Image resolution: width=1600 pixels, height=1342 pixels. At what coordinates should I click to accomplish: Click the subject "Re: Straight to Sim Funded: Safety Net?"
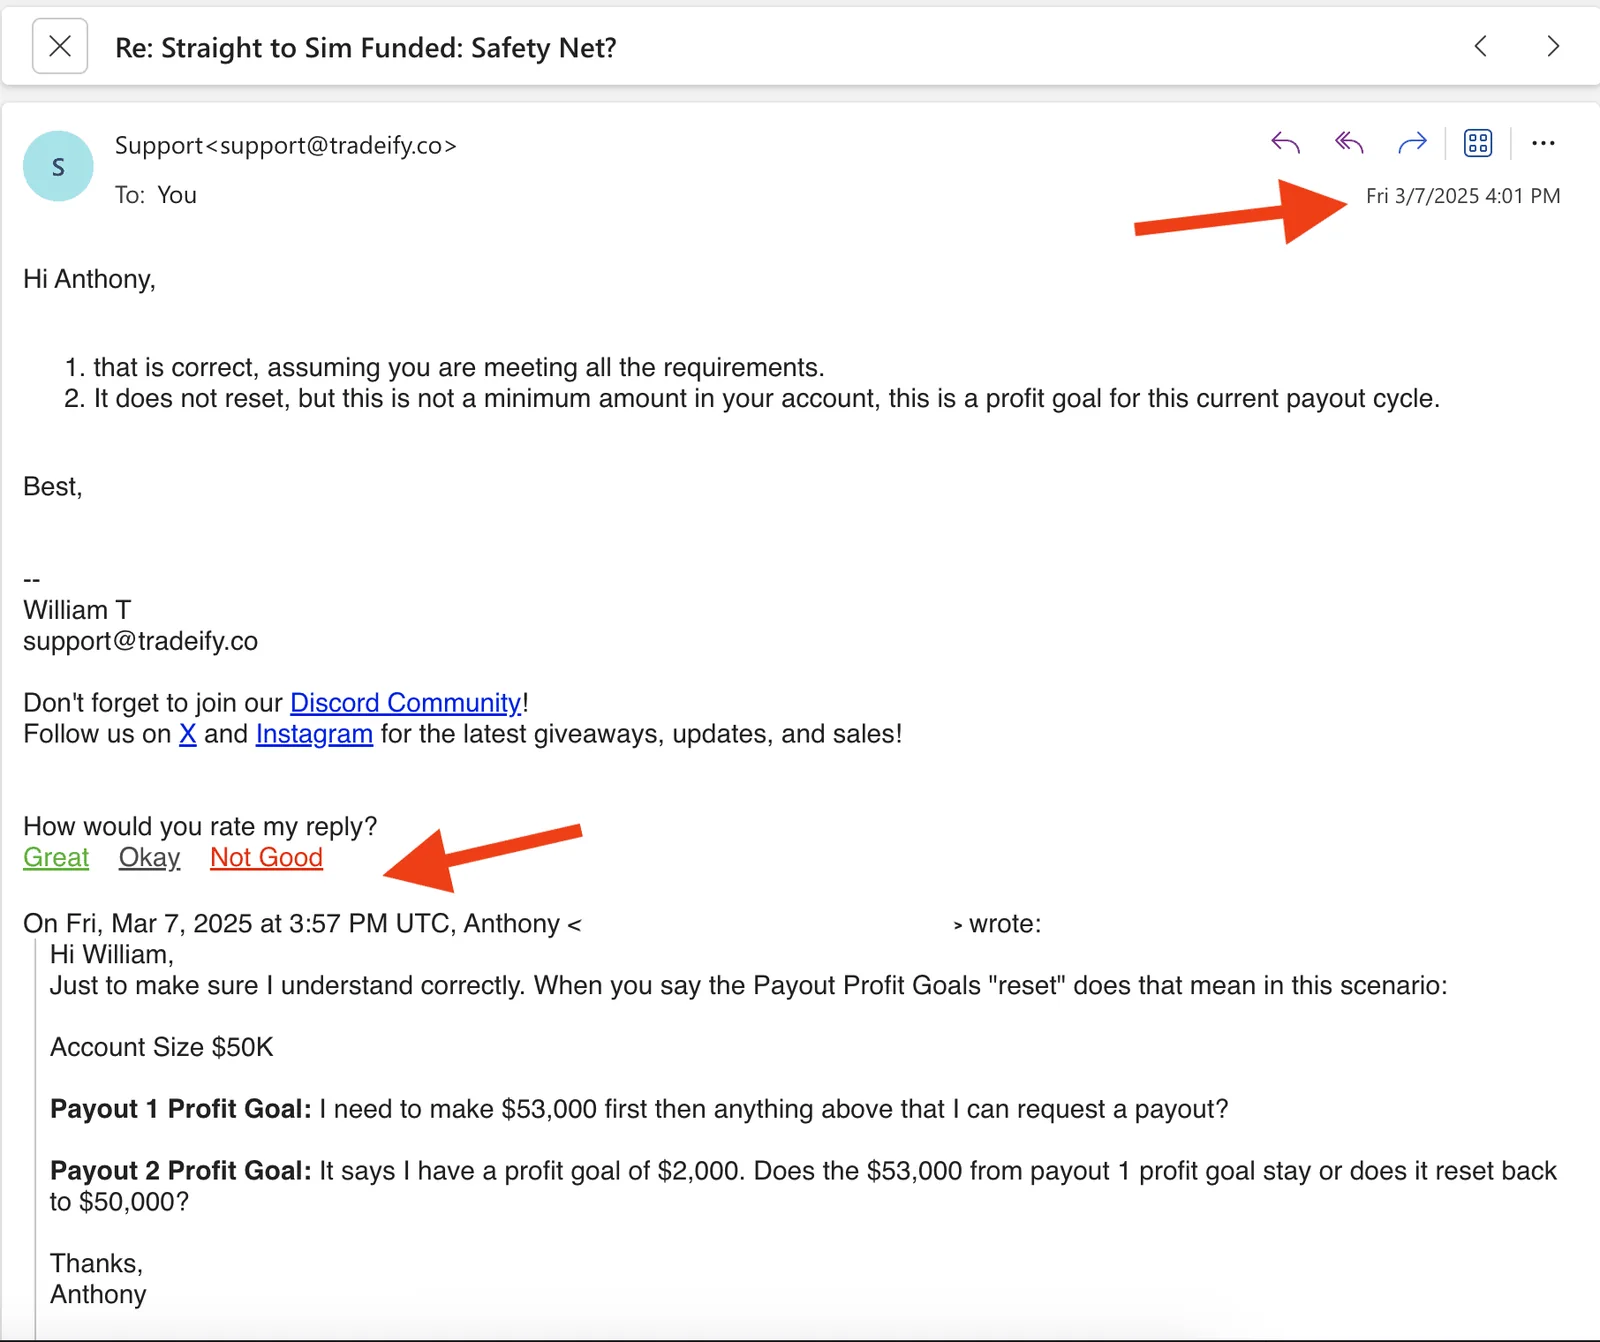point(366,48)
